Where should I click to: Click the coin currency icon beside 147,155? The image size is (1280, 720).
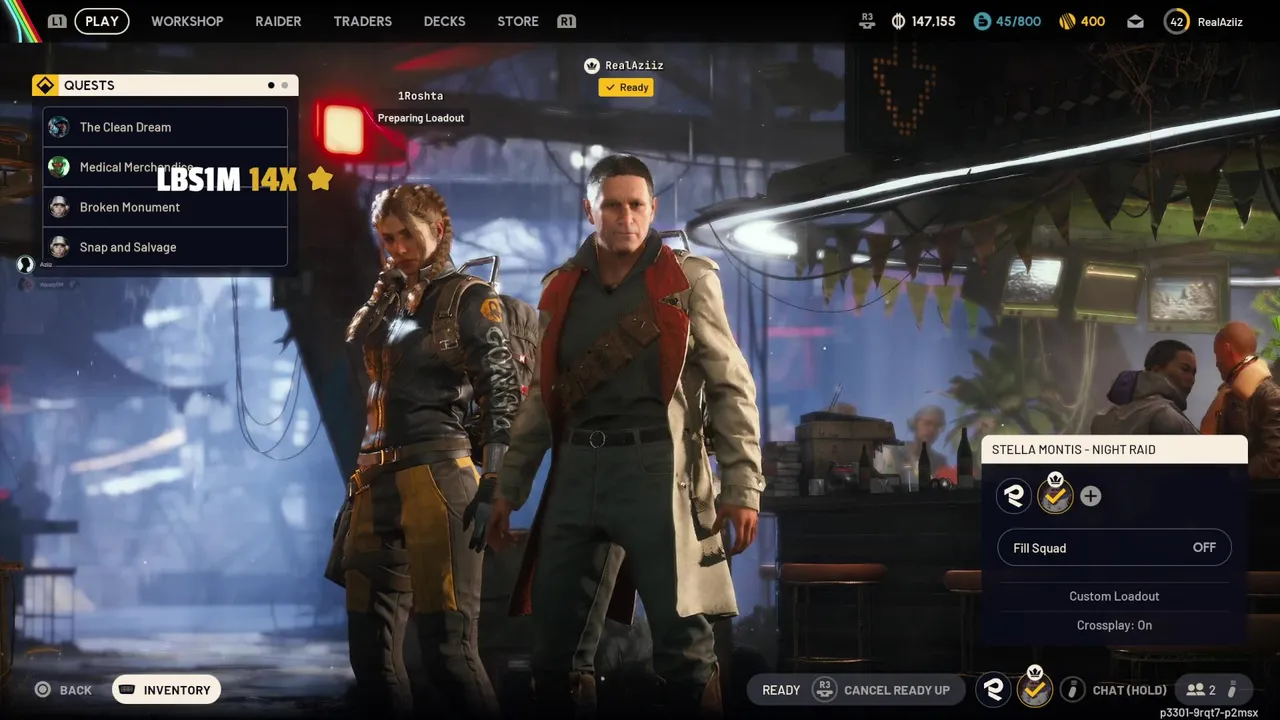pyautogui.click(x=898, y=21)
